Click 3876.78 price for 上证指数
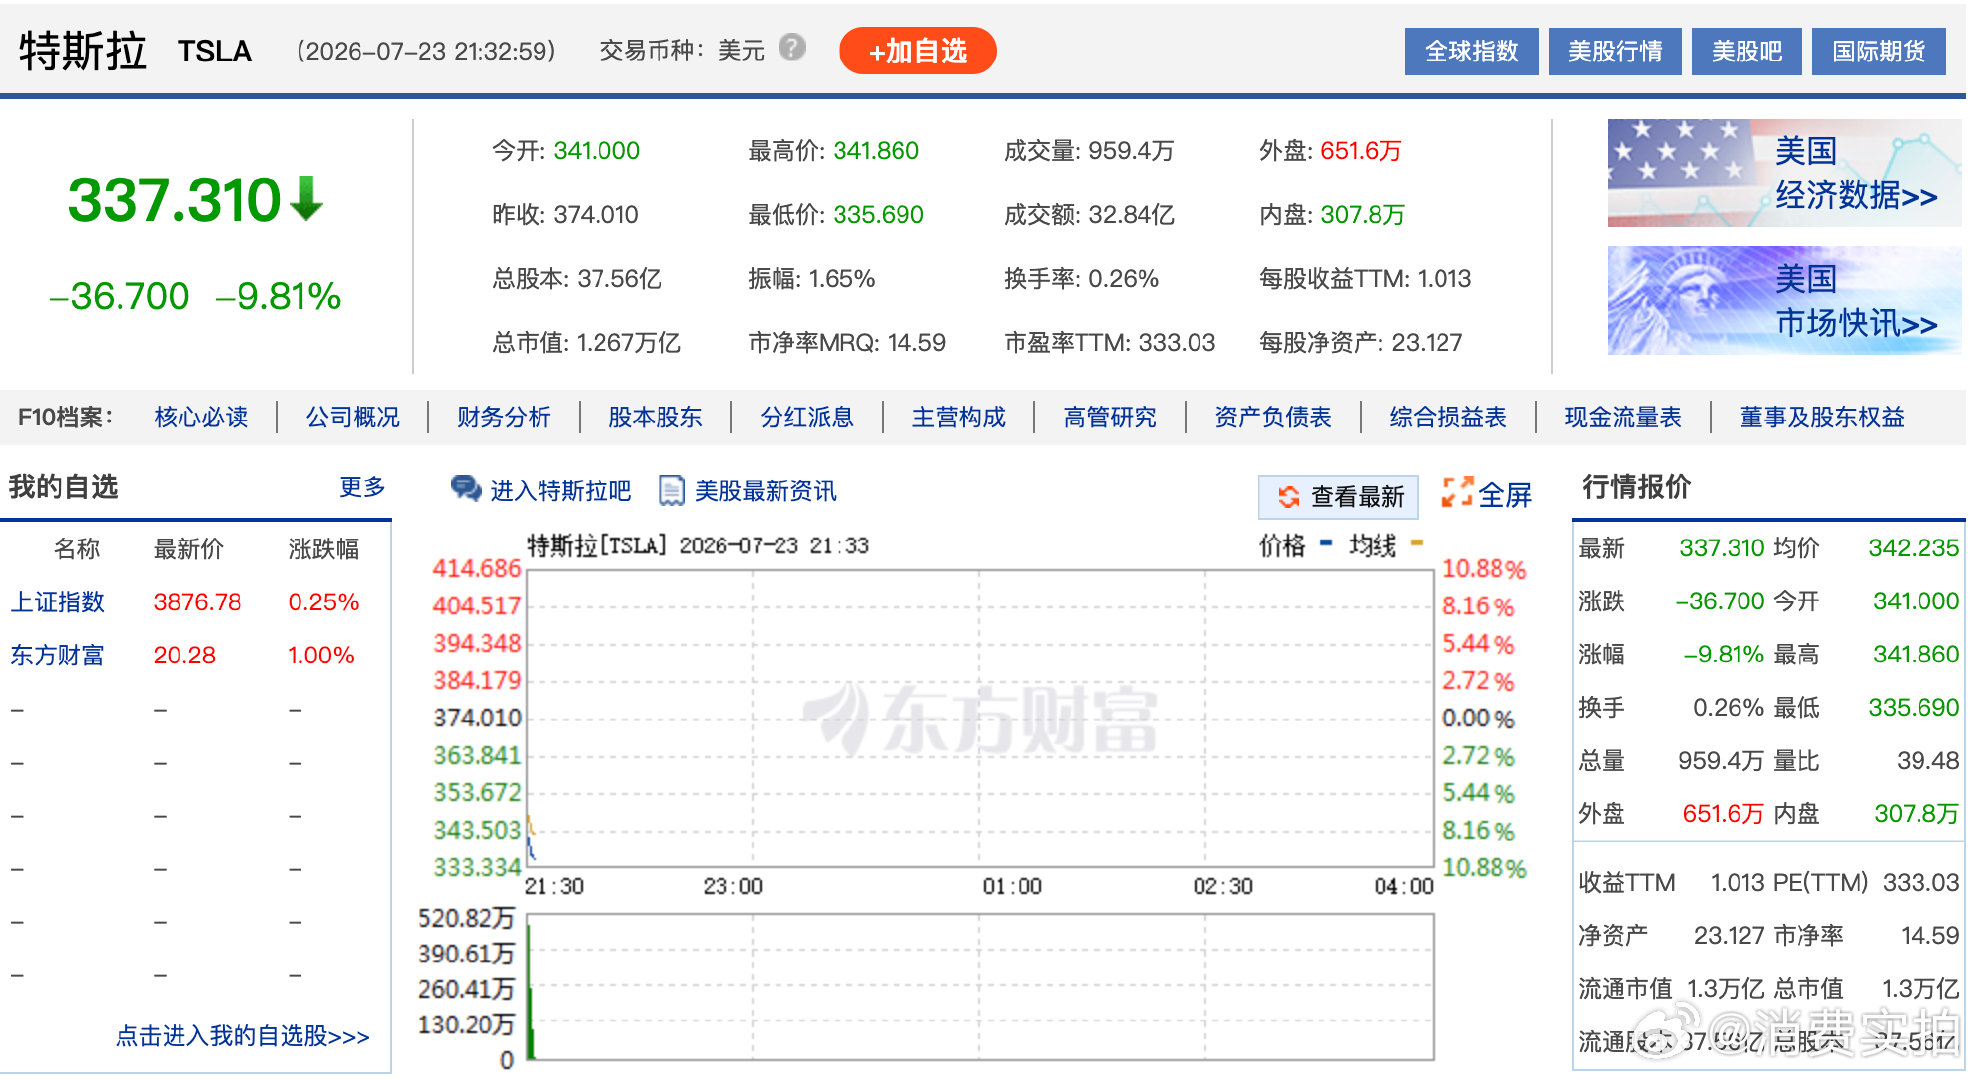The image size is (1979, 1080). point(197,602)
